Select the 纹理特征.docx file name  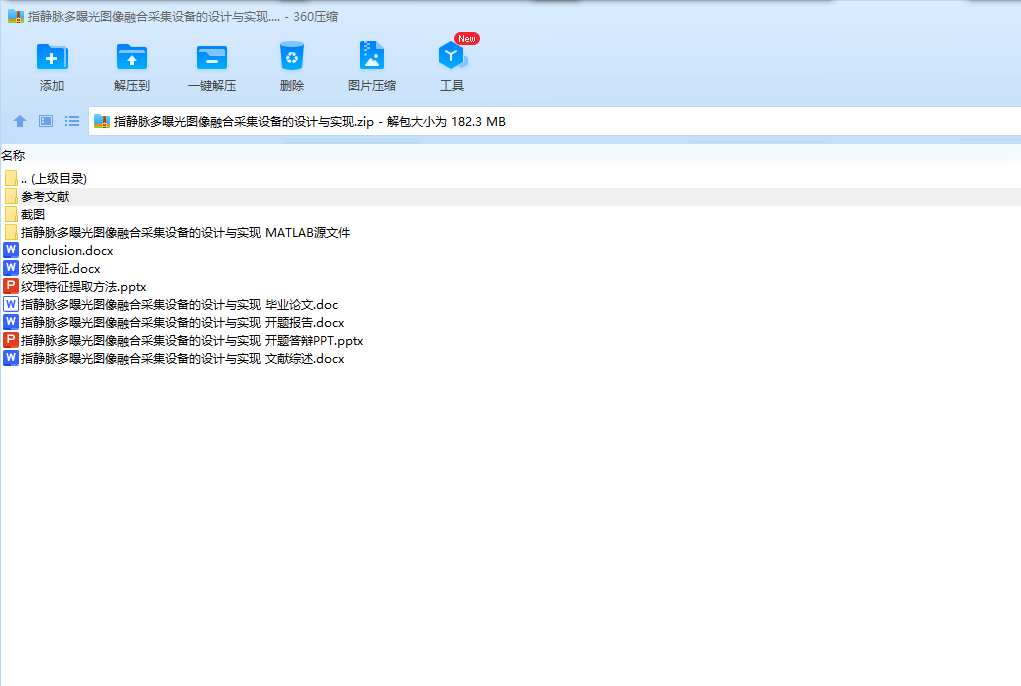point(61,269)
